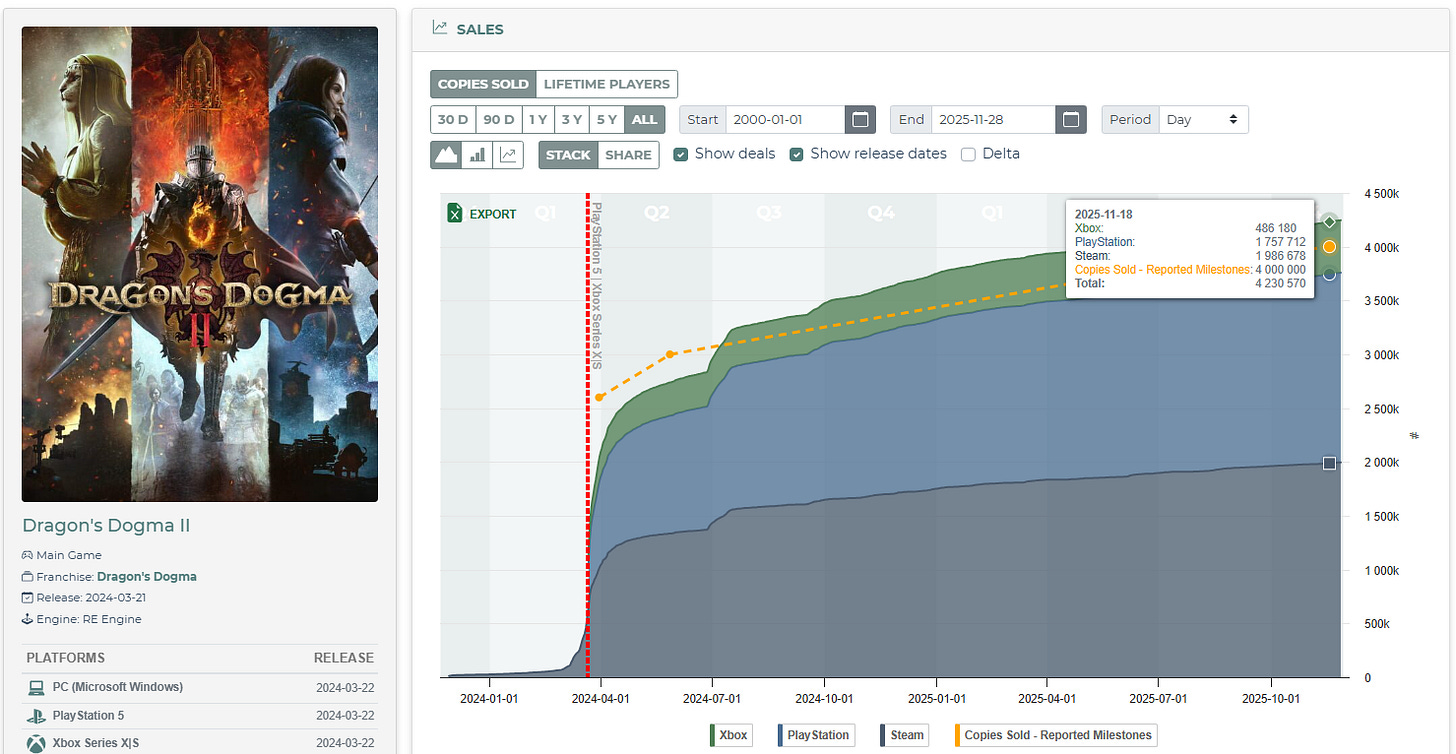
Task: Click the green Xbox diamond data marker
Action: pos(1329,221)
